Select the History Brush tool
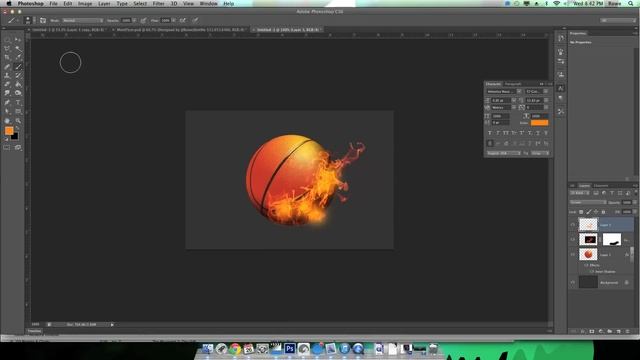The height and width of the screenshot is (360, 640). tap(18, 76)
